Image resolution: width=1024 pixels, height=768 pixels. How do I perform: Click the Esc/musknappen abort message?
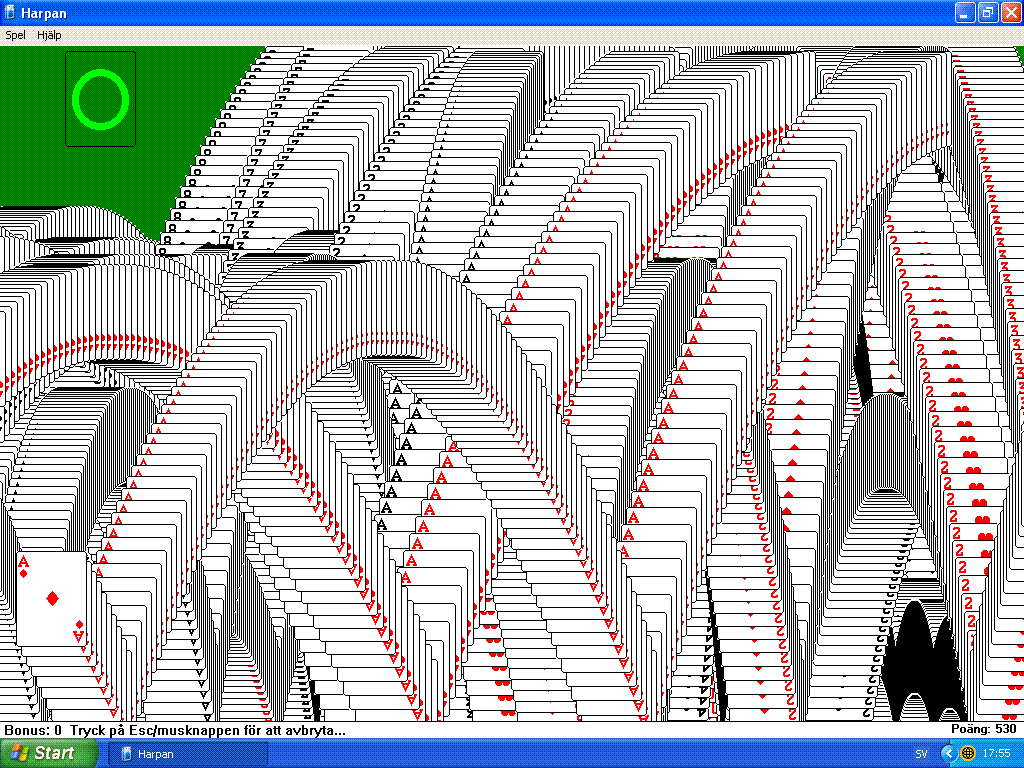[x=208, y=730]
